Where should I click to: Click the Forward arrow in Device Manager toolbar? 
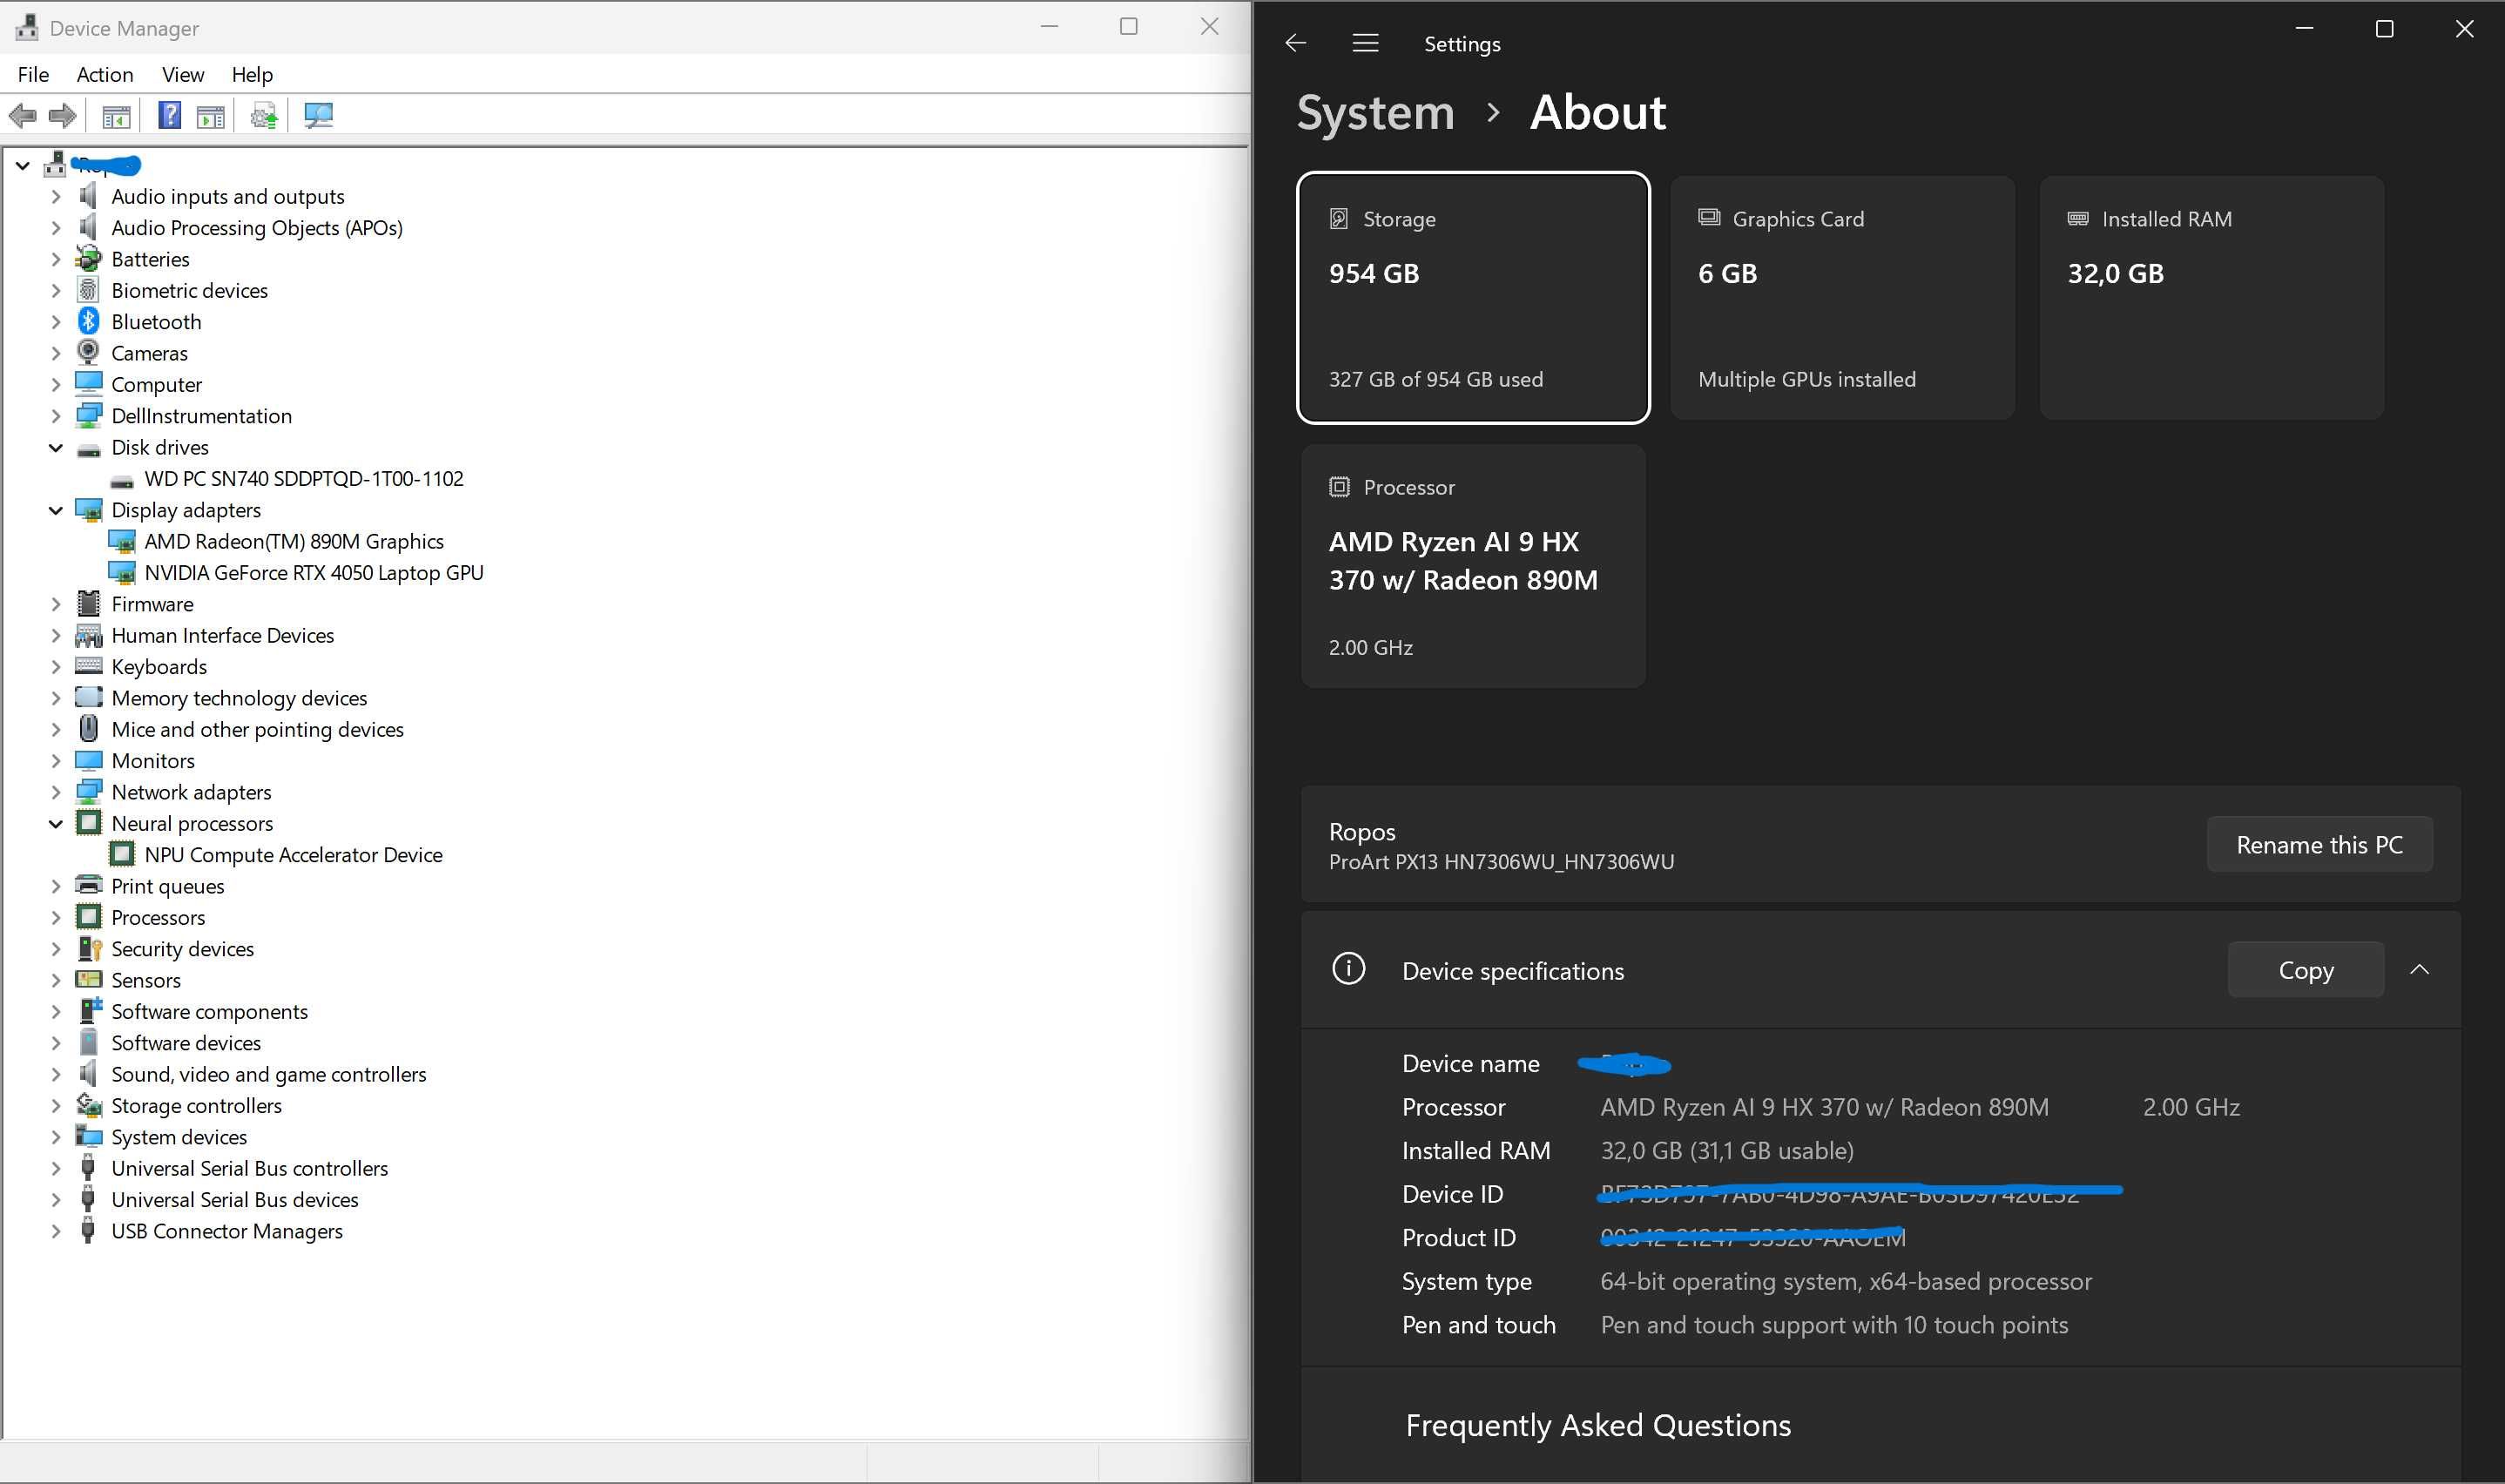point(62,116)
